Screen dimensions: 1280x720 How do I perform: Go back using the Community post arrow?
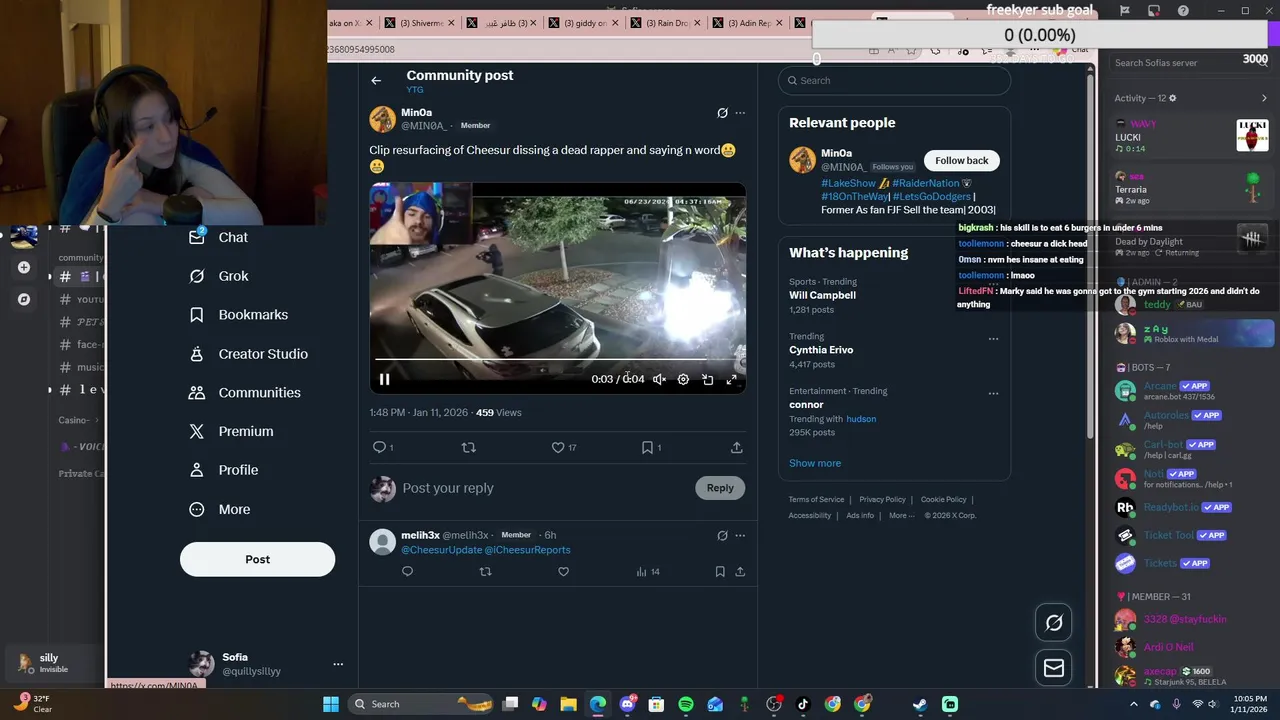[x=376, y=80]
